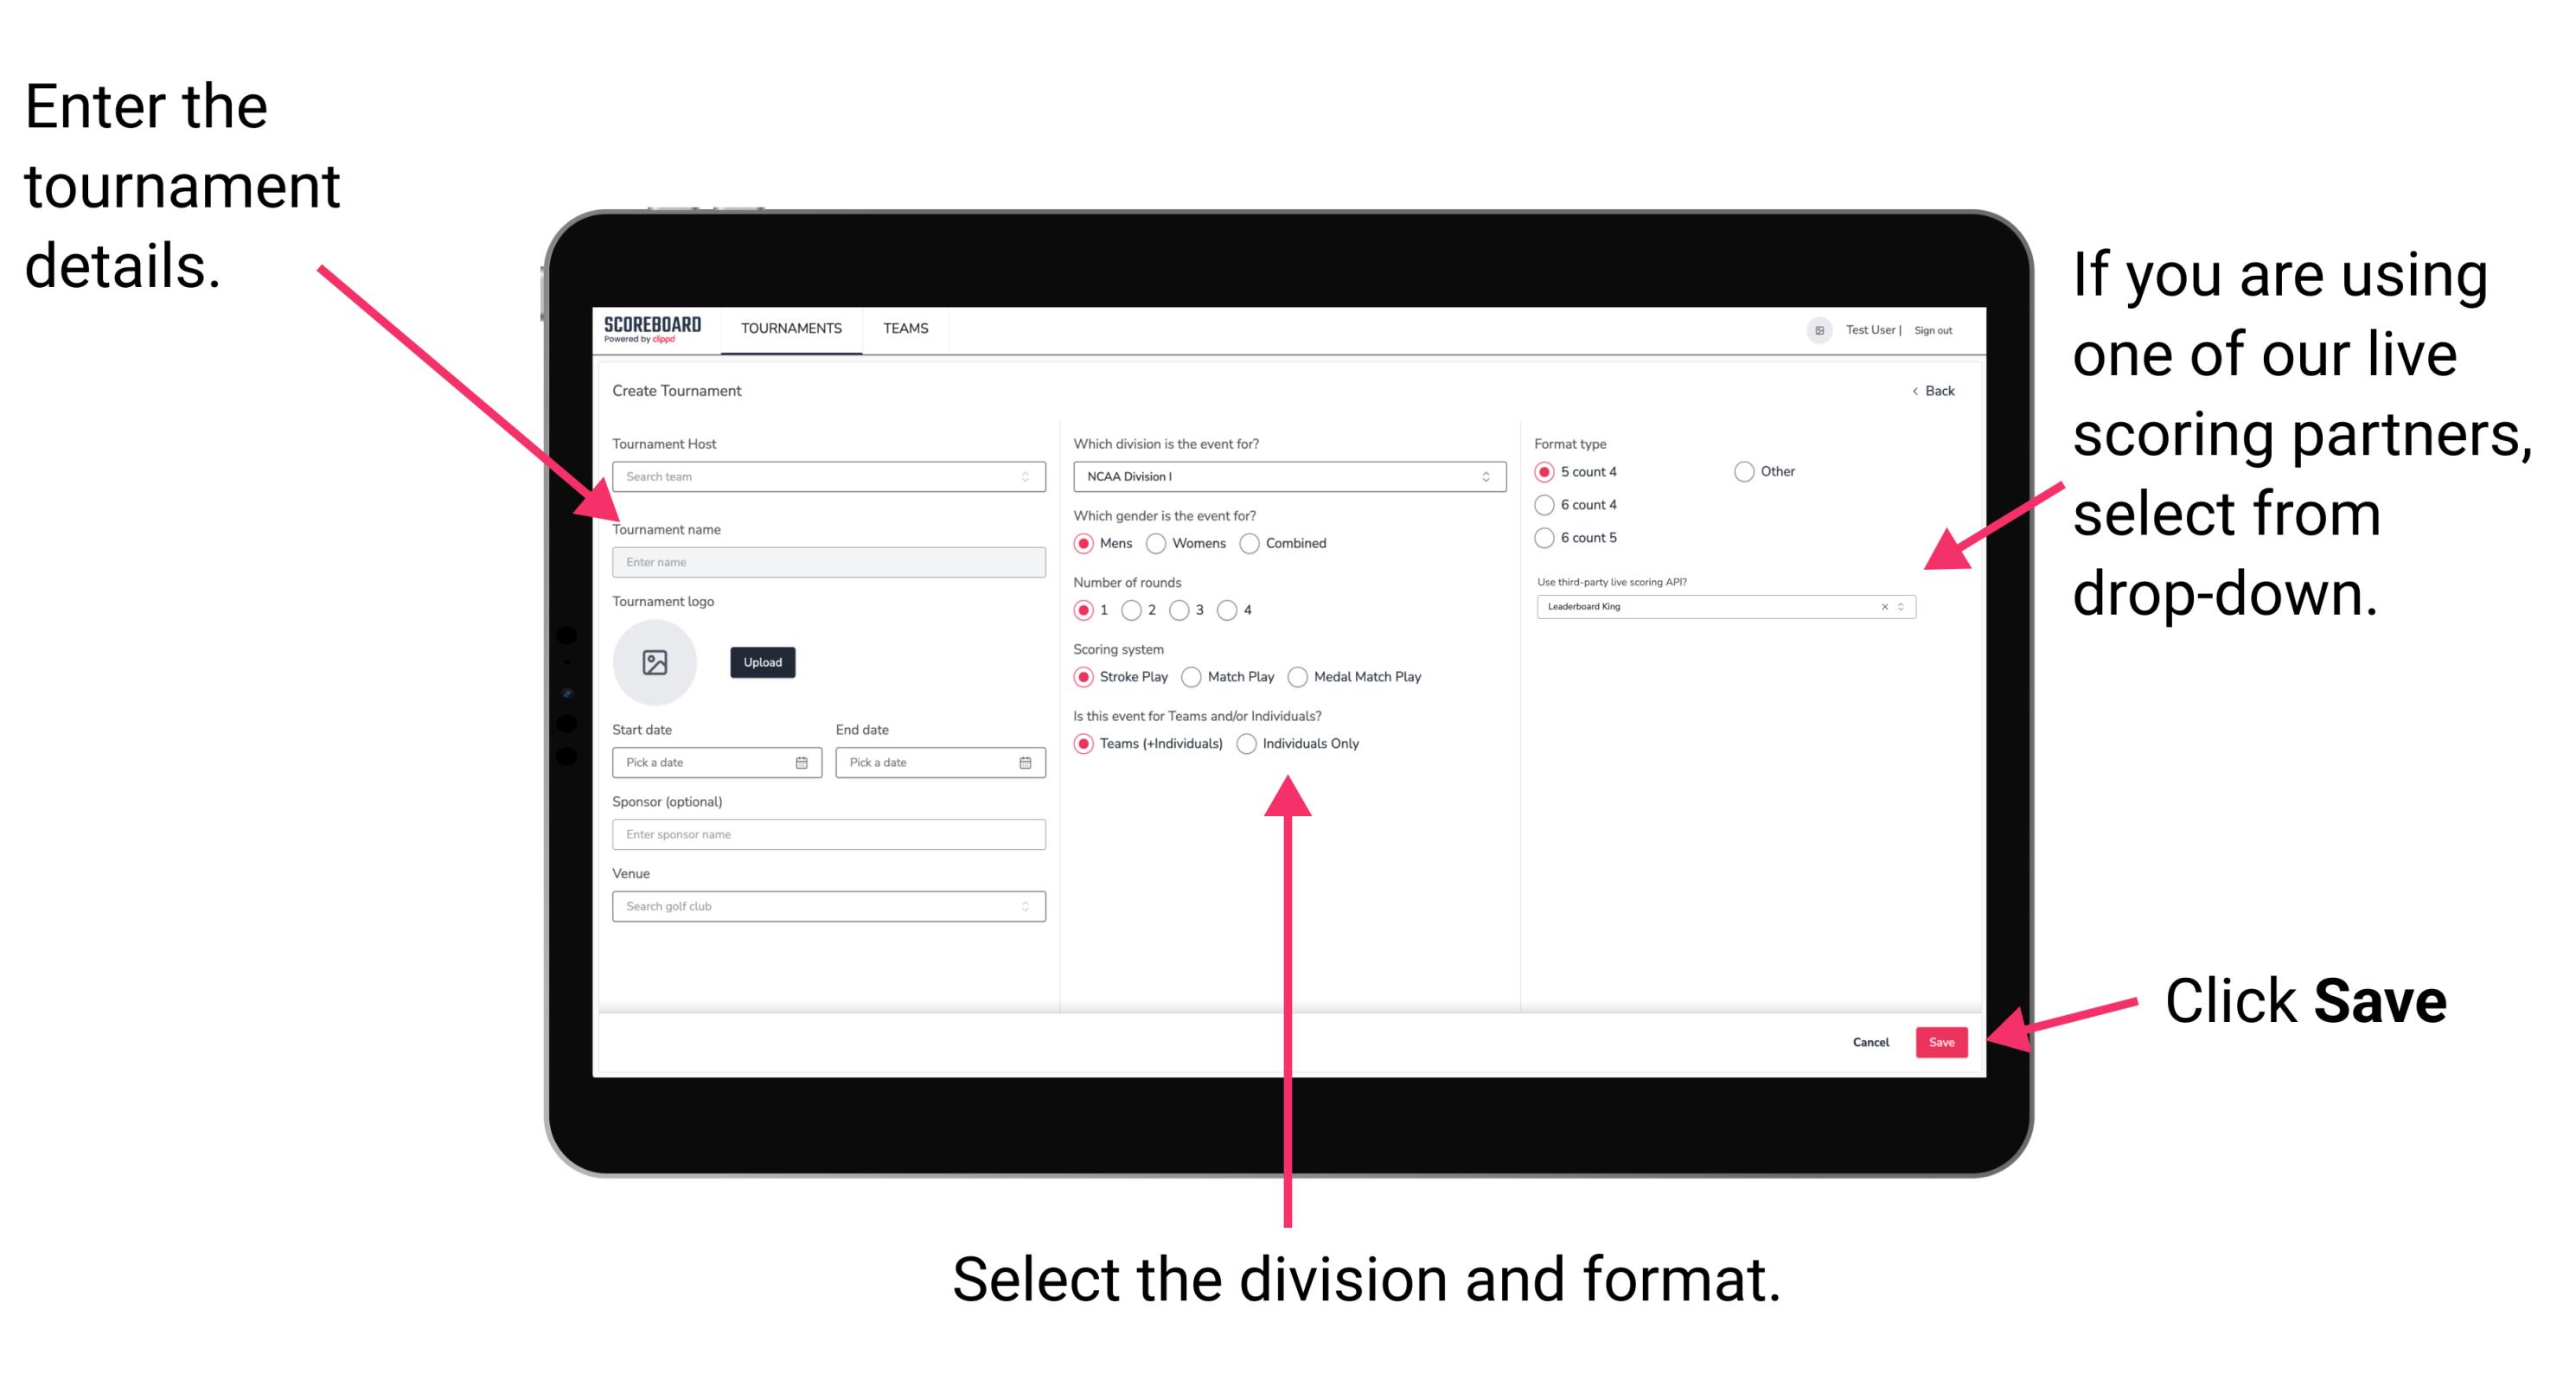Expand the live scoring API dropdown

(x=1905, y=606)
